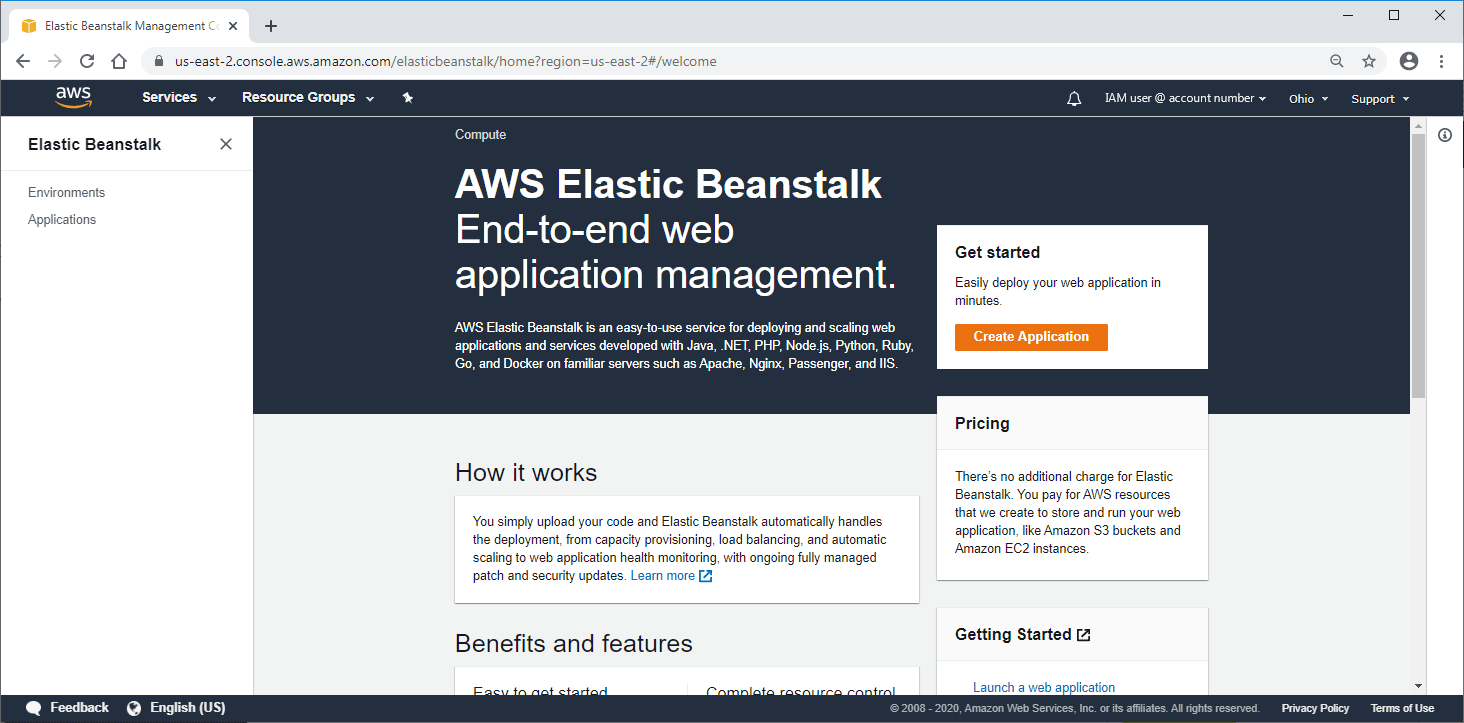Click the bookmark star in address bar
This screenshot has width=1464, height=723.
coord(1369,61)
